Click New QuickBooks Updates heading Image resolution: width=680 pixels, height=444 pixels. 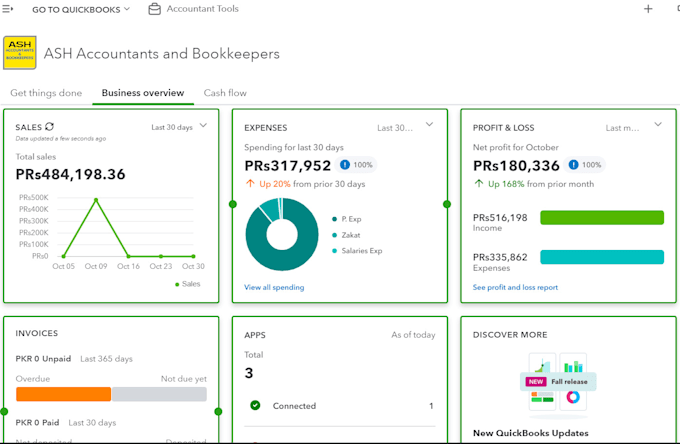[x=531, y=433]
